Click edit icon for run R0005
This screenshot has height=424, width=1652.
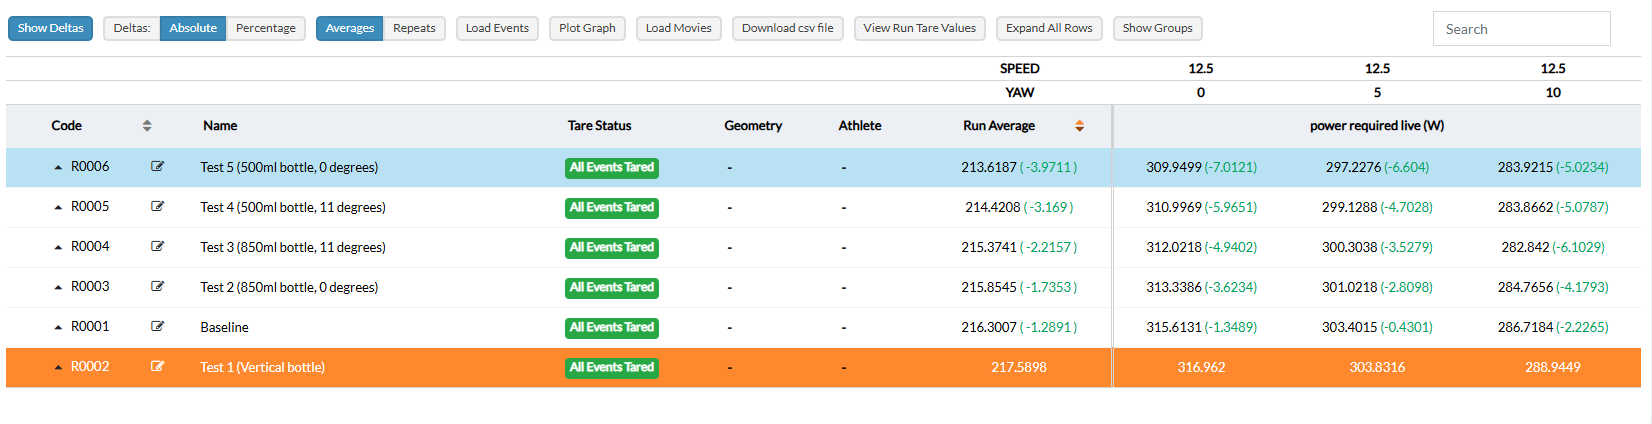(157, 207)
